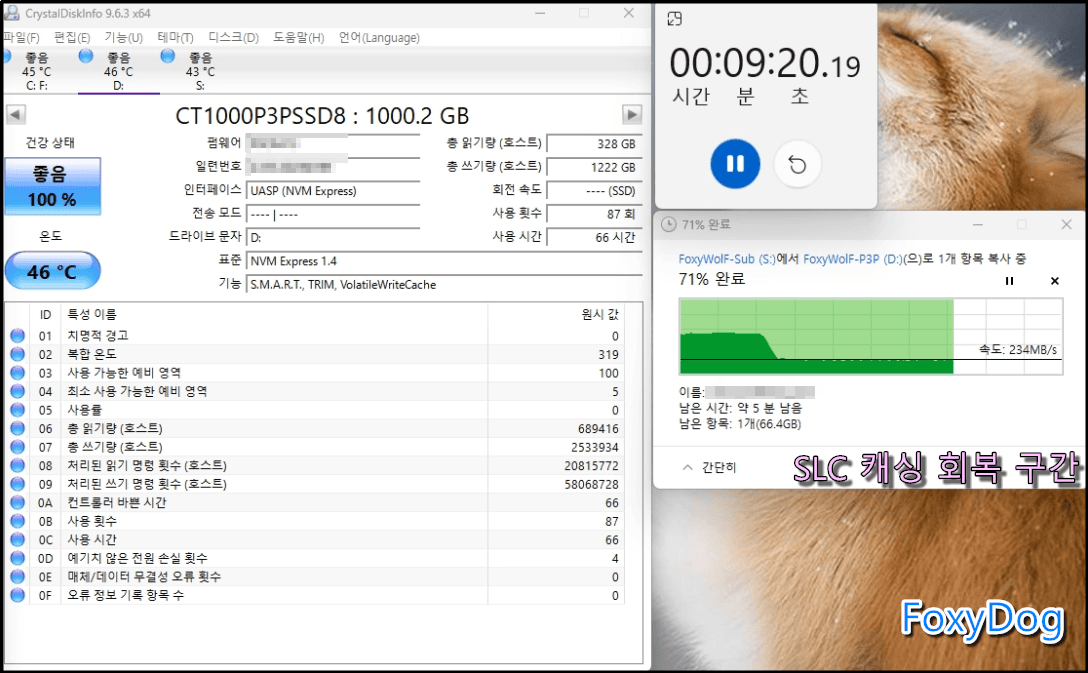Viewport: 1088px width, 673px height.
Task: Click status icon of row 07 총 쓰기량
Action: coord(18,447)
